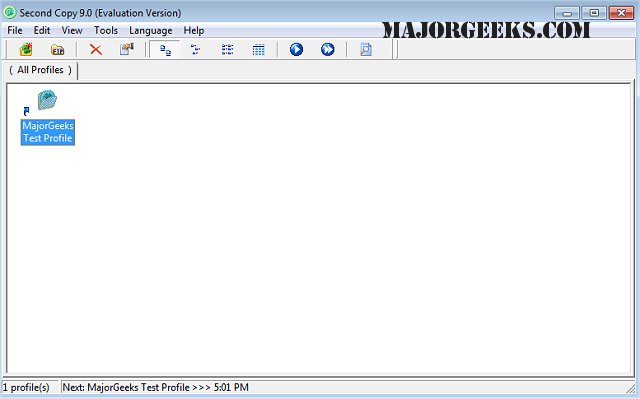This screenshot has width=640, height=399.
Task: Switch to details view icon
Action: click(258, 50)
